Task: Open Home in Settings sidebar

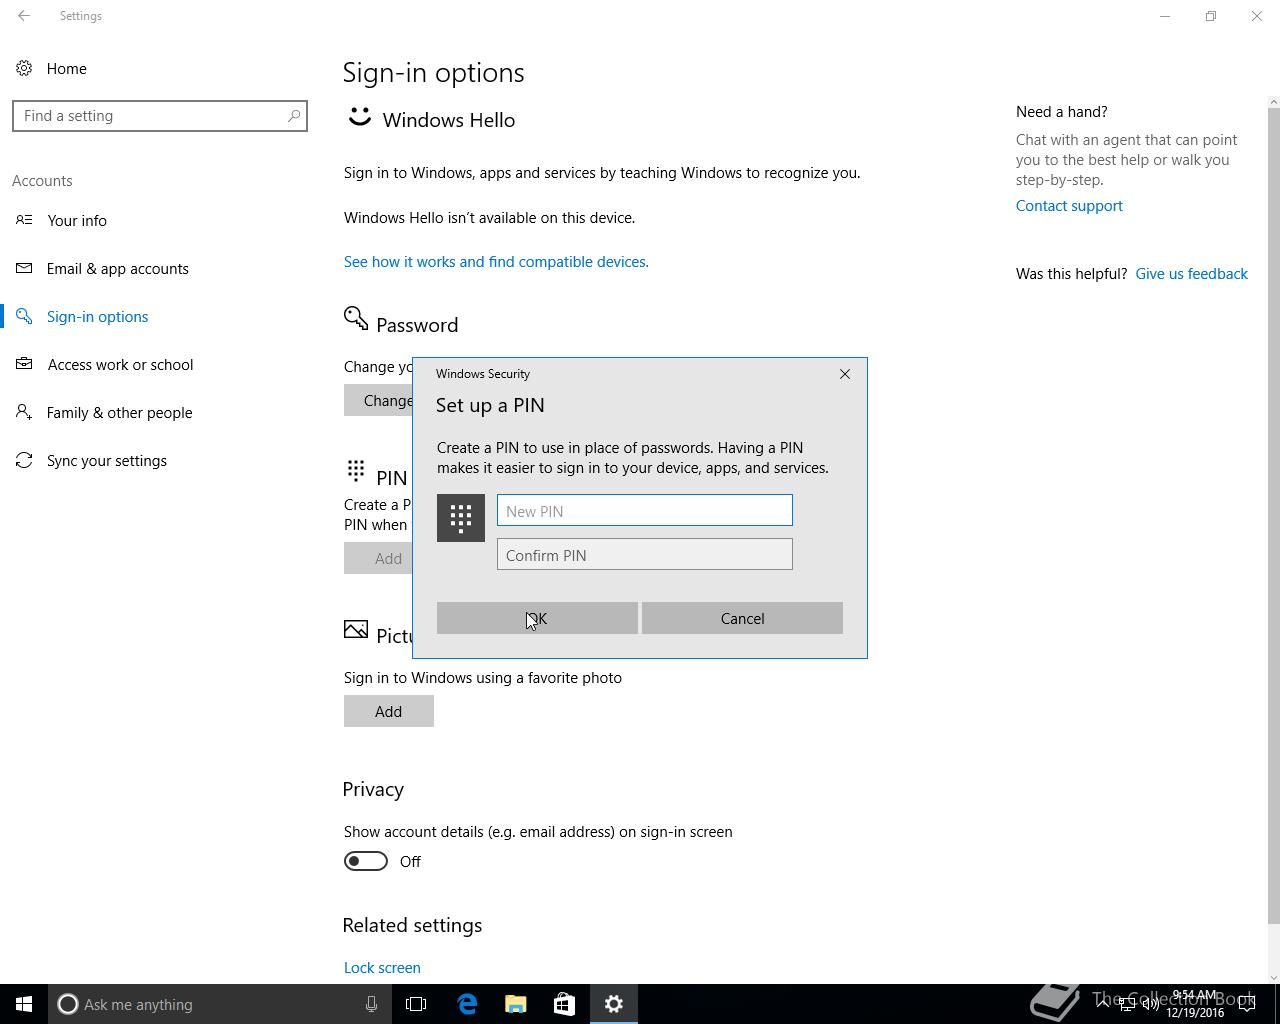Action: [66, 68]
